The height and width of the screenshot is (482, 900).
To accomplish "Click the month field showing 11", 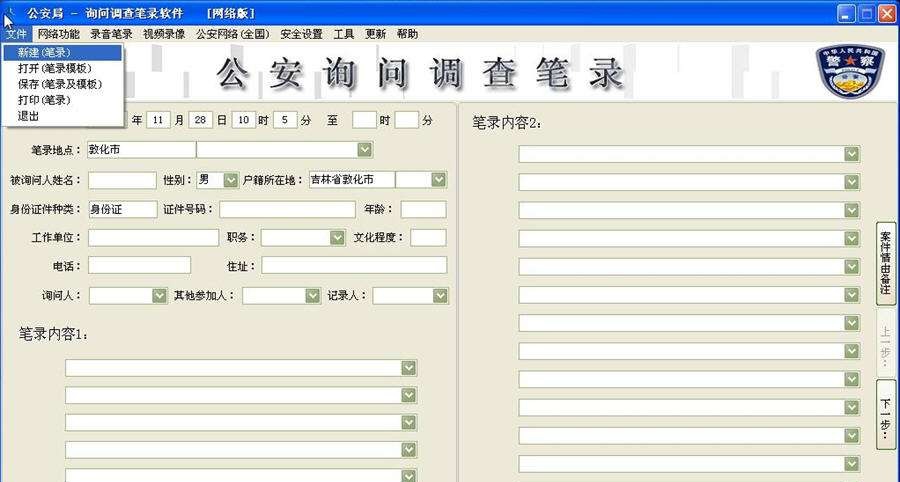I will (x=158, y=120).
